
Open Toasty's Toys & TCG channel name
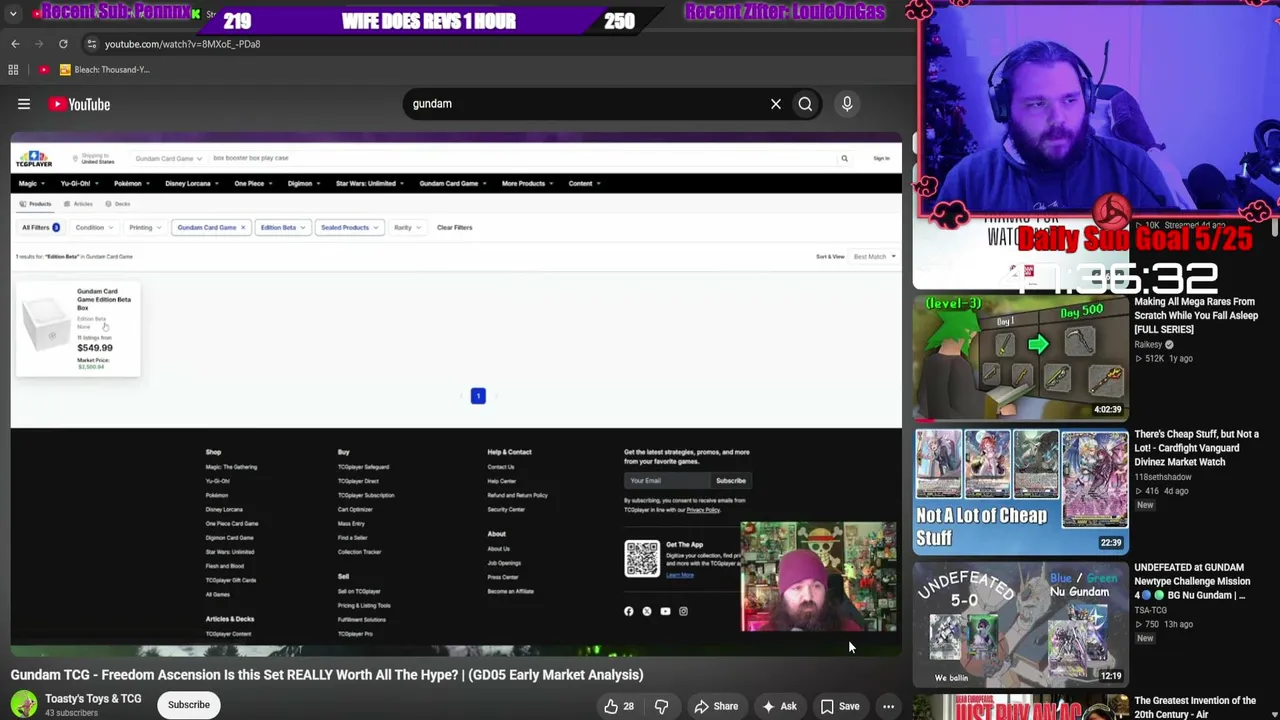[x=93, y=699]
